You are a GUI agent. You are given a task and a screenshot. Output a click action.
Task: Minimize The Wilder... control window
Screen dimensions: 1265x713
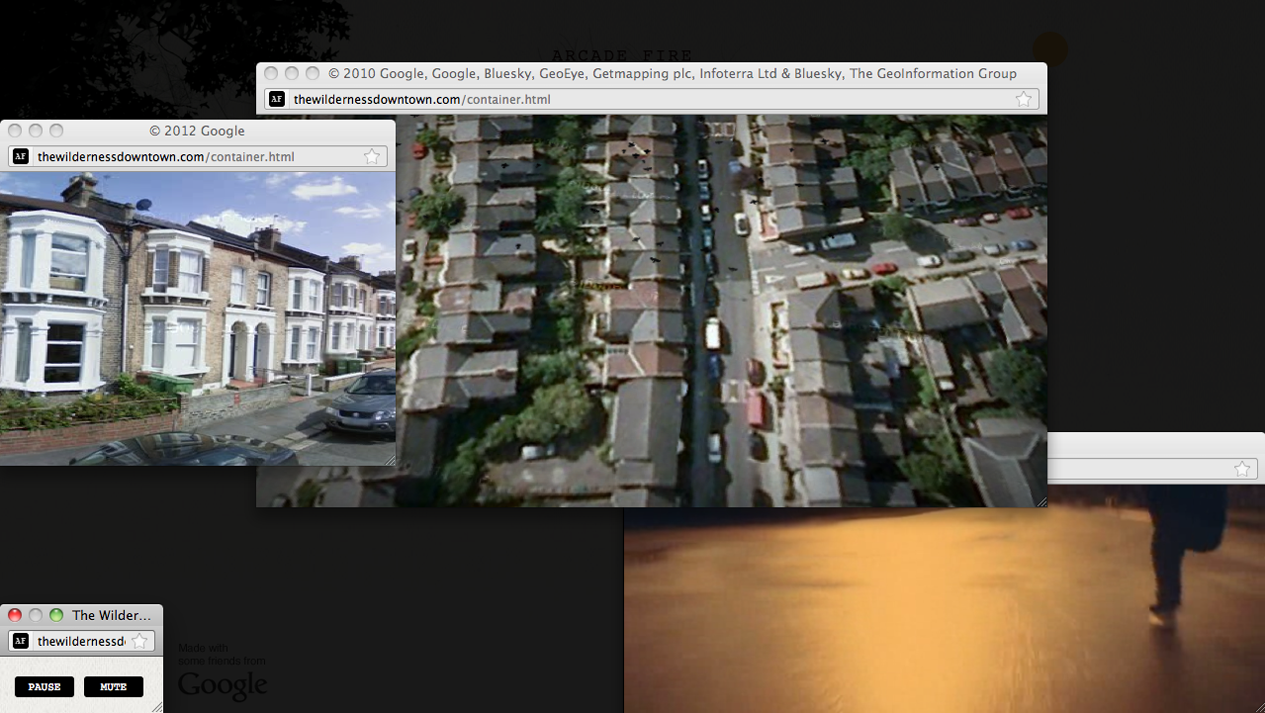(35, 615)
